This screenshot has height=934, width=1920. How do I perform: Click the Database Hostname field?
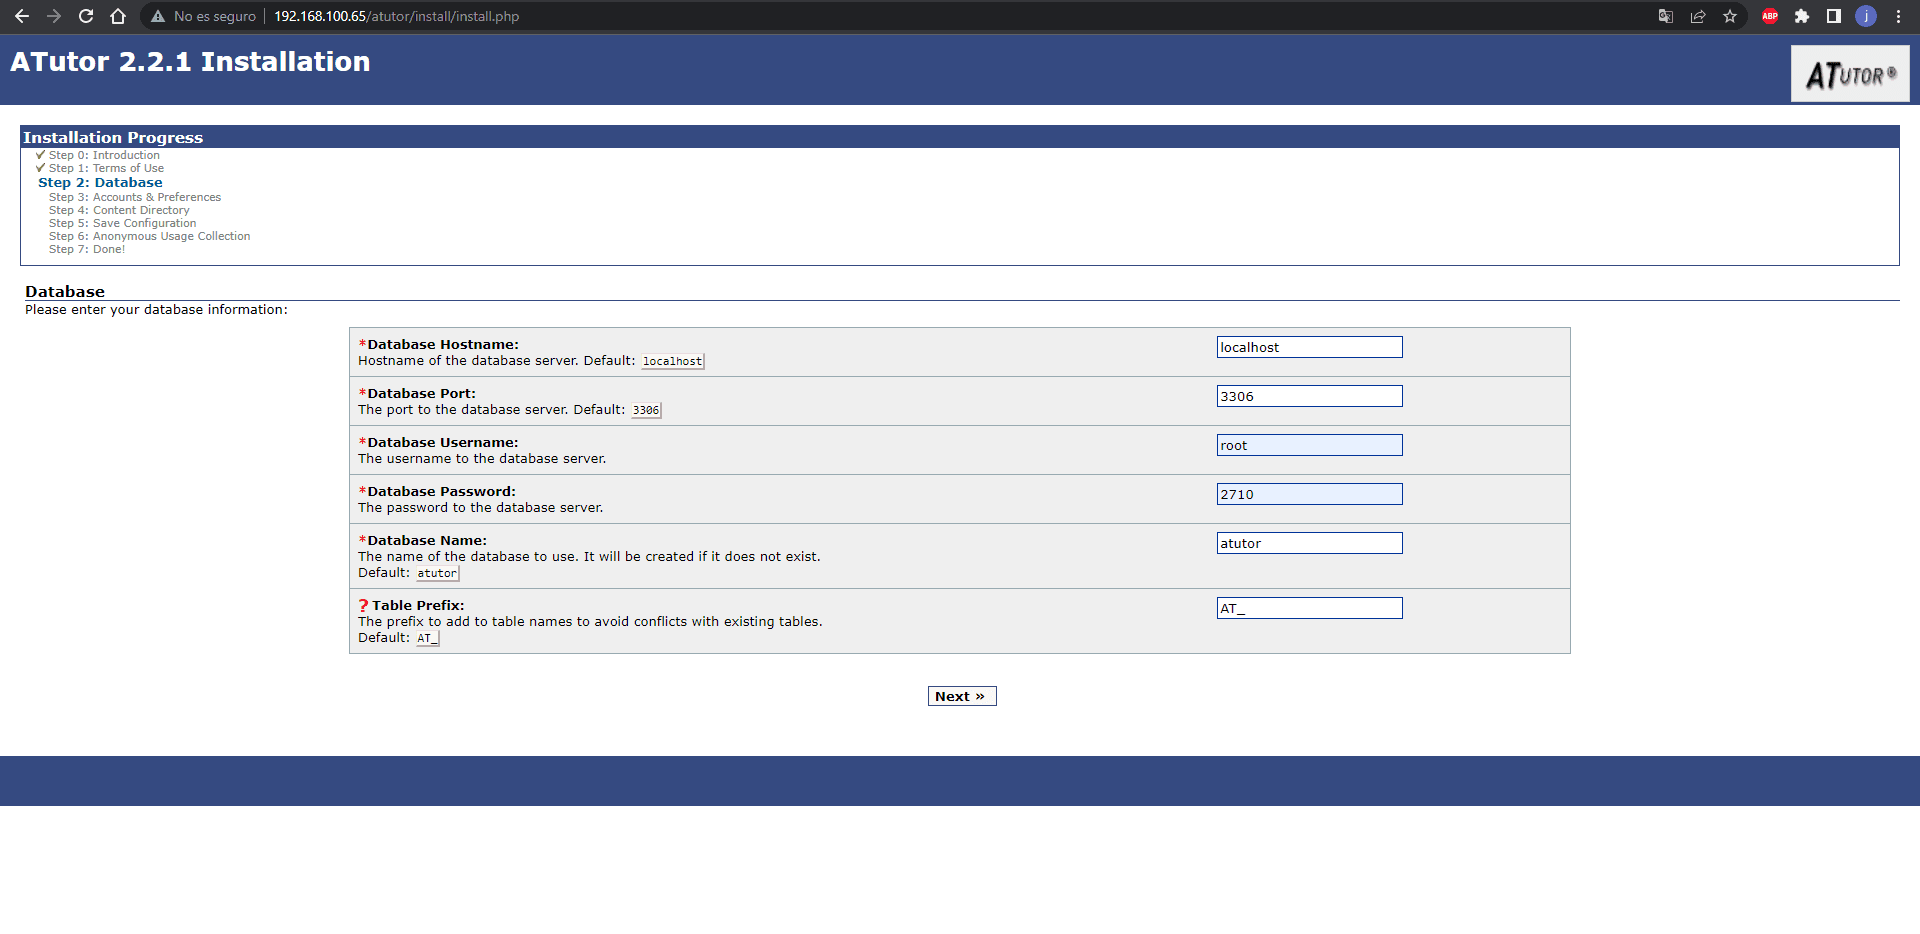click(1309, 347)
